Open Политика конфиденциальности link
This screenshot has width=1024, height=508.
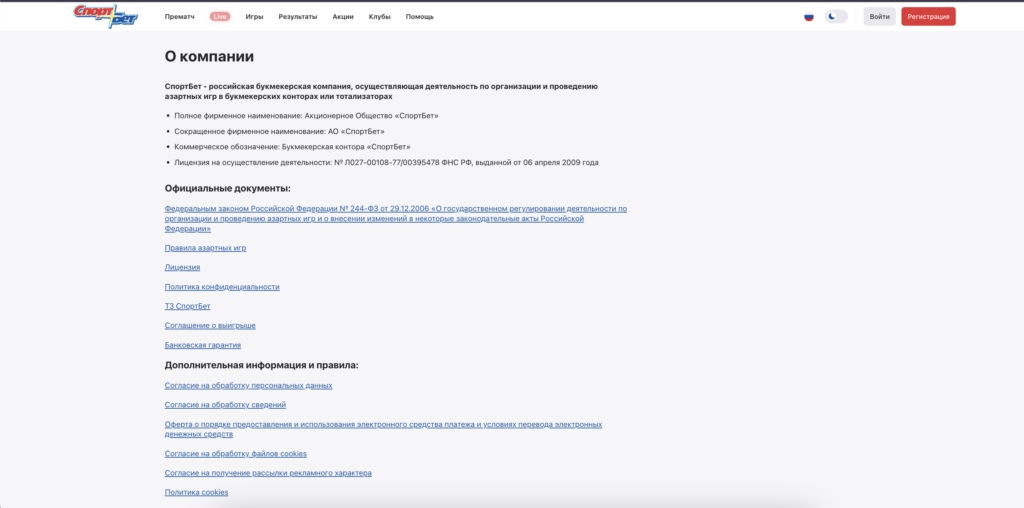coord(222,287)
